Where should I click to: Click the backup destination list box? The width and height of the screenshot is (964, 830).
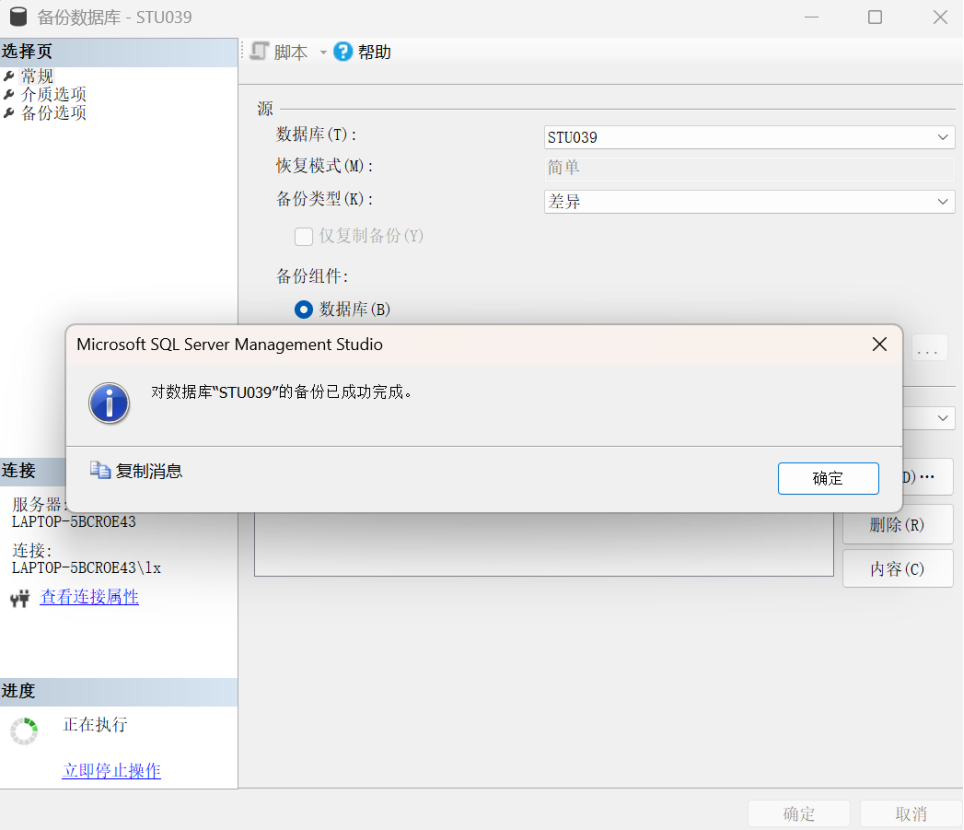click(544, 544)
